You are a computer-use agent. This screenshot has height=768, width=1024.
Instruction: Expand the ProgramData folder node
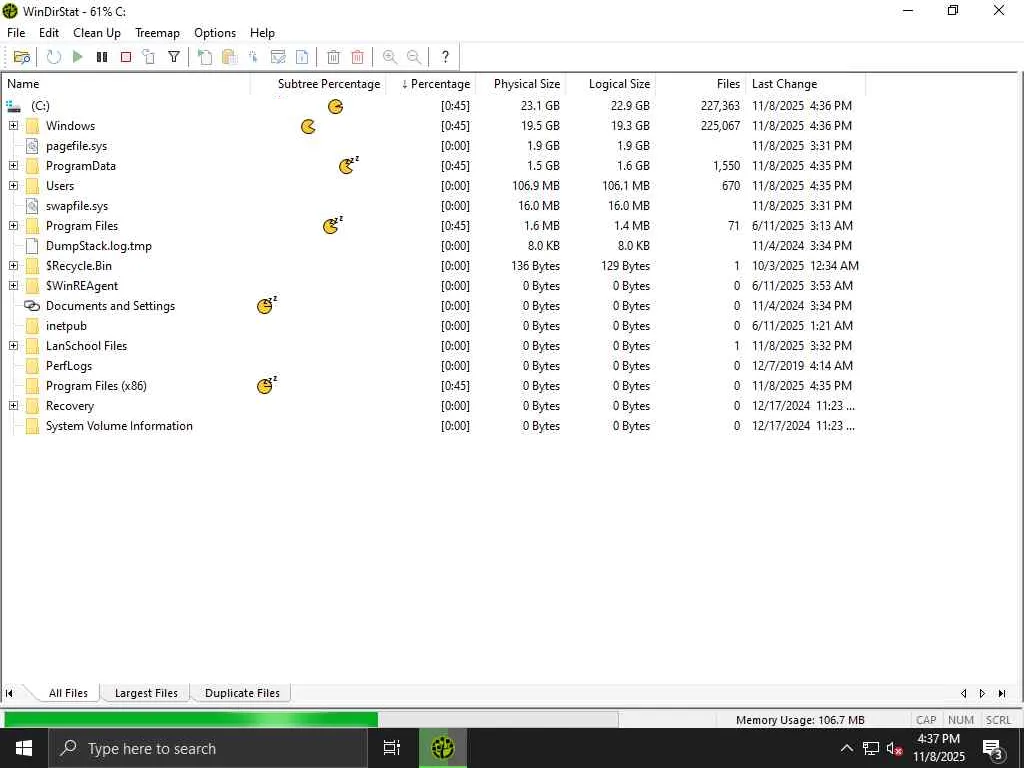tap(13, 165)
